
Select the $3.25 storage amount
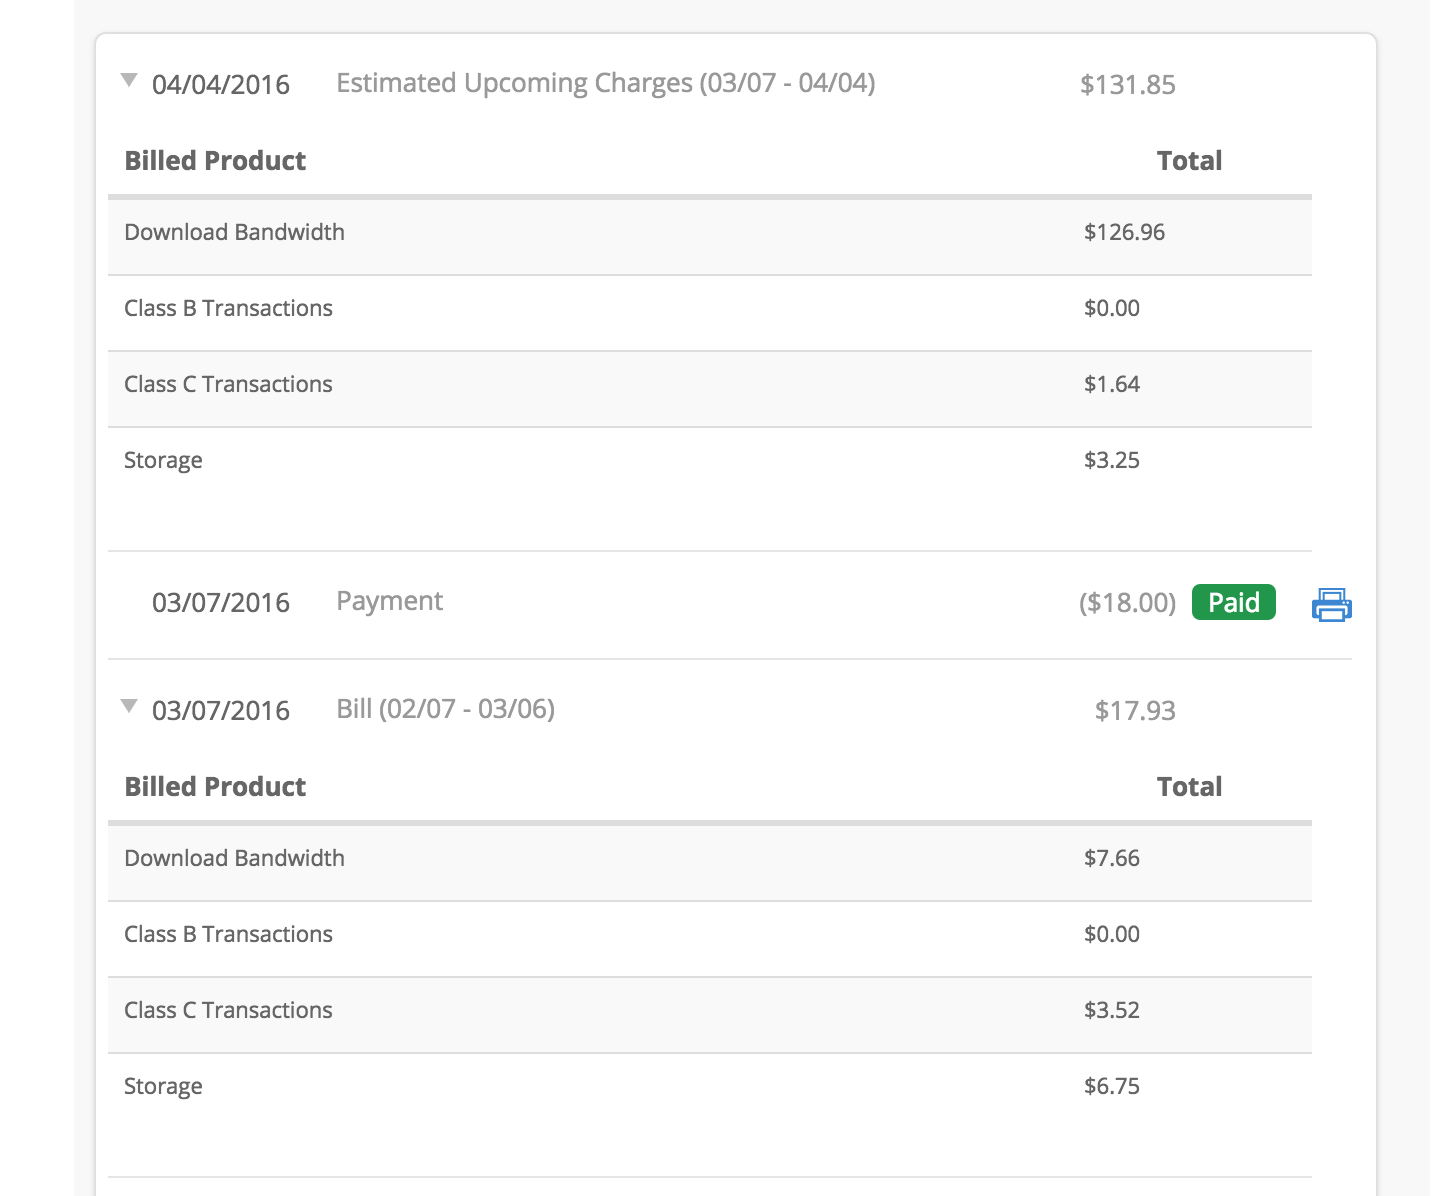[x=1112, y=460]
